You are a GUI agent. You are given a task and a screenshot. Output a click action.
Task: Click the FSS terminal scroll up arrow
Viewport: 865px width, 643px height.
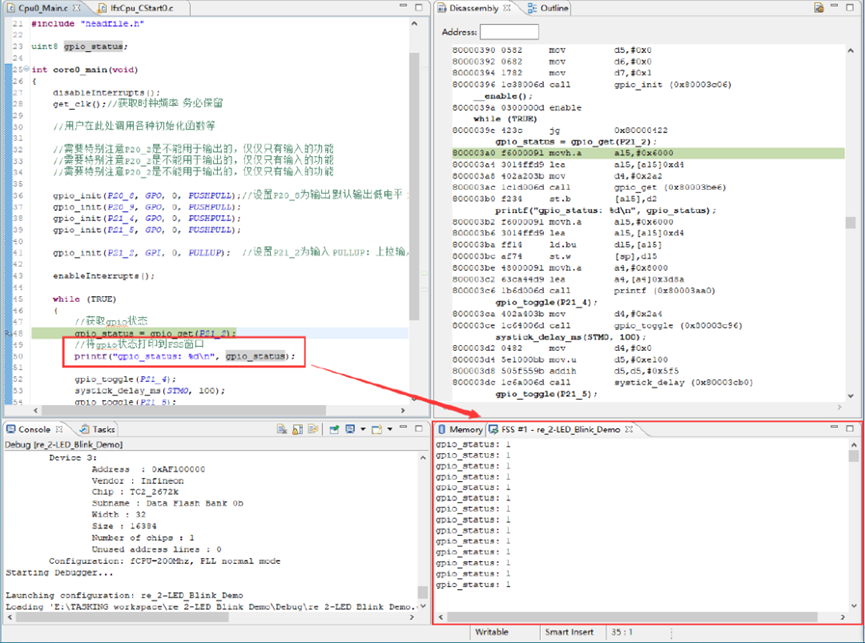853,444
